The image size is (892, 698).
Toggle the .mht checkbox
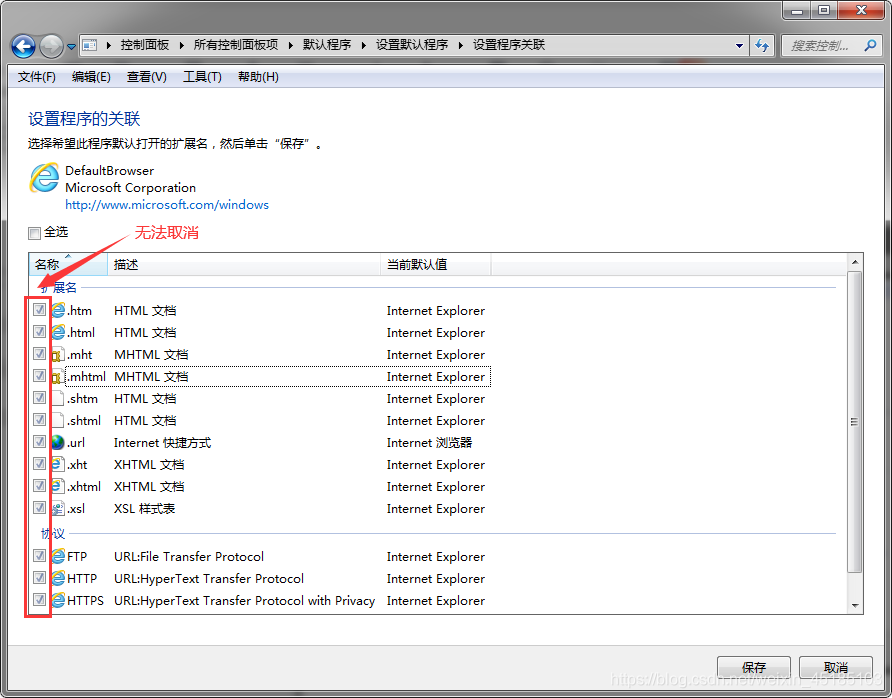tap(39, 354)
